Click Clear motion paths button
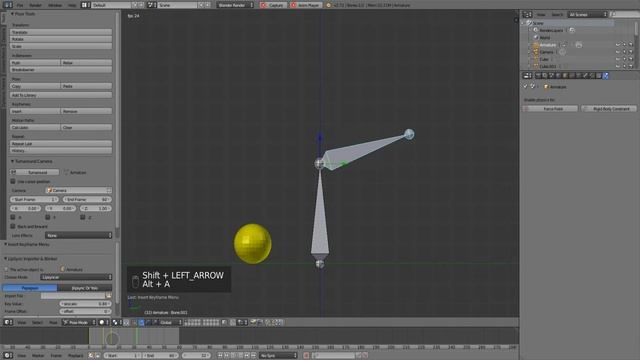 click(87, 127)
